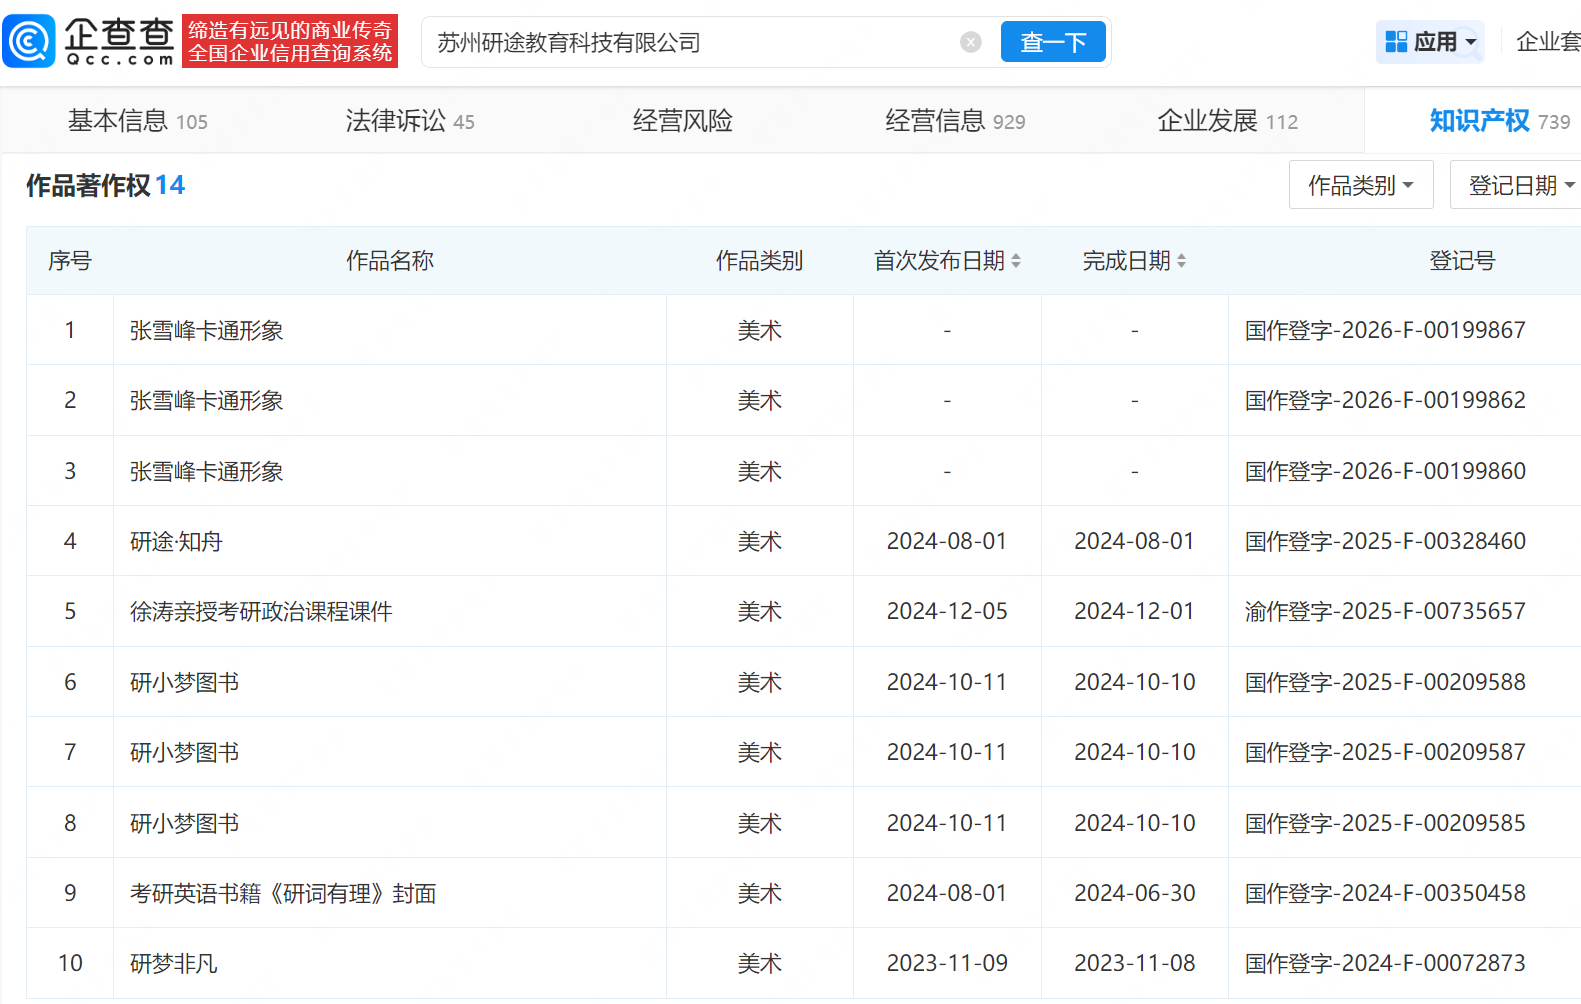Select the 知识产权 tab
This screenshot has width=1581, height=1004.
click(x=1500, y=121)
